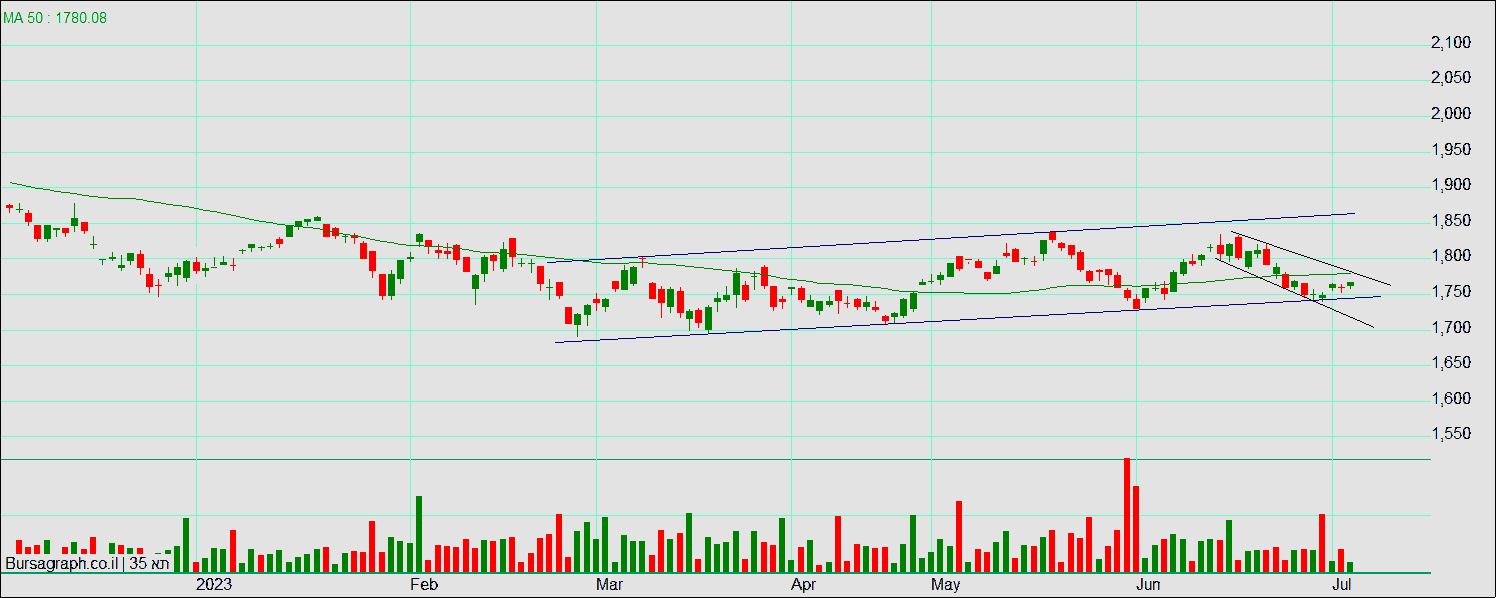
Task: Click the 1,650 price axis label
Action: pyautogui.click(x=1450, y=363)
